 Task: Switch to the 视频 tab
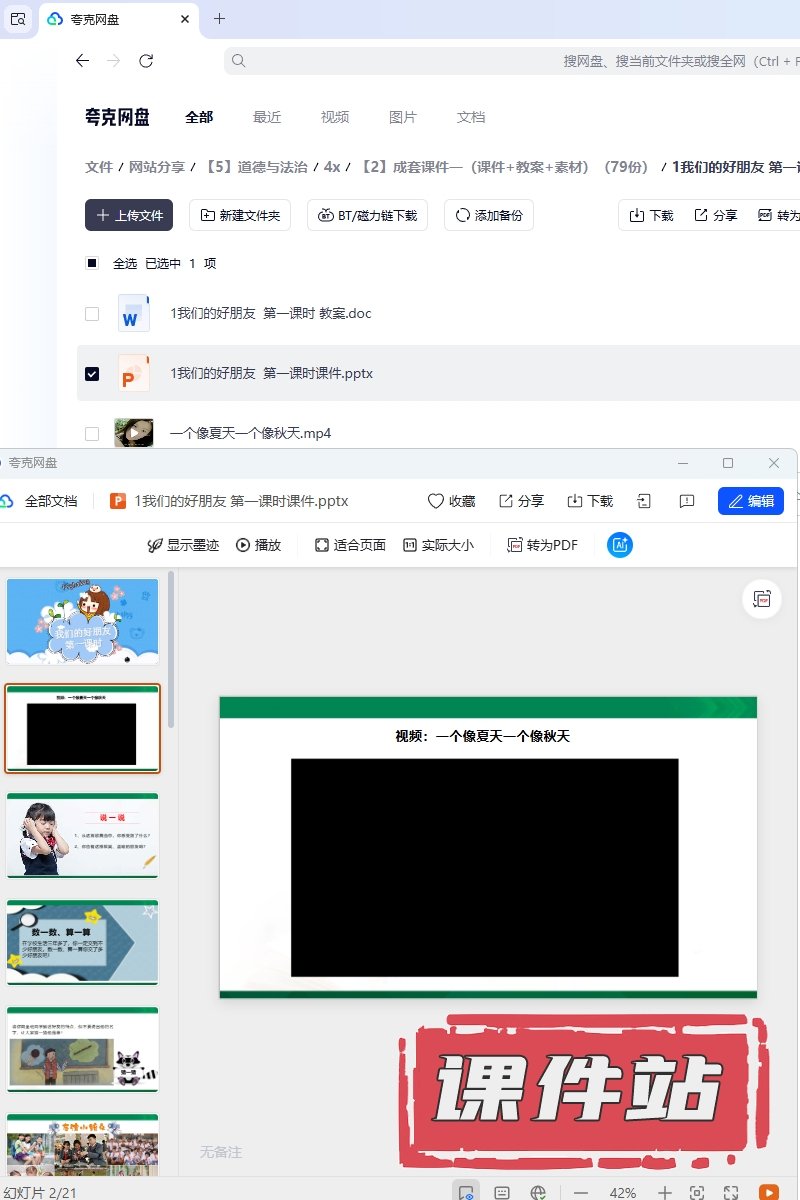click(x=335, y=117)
